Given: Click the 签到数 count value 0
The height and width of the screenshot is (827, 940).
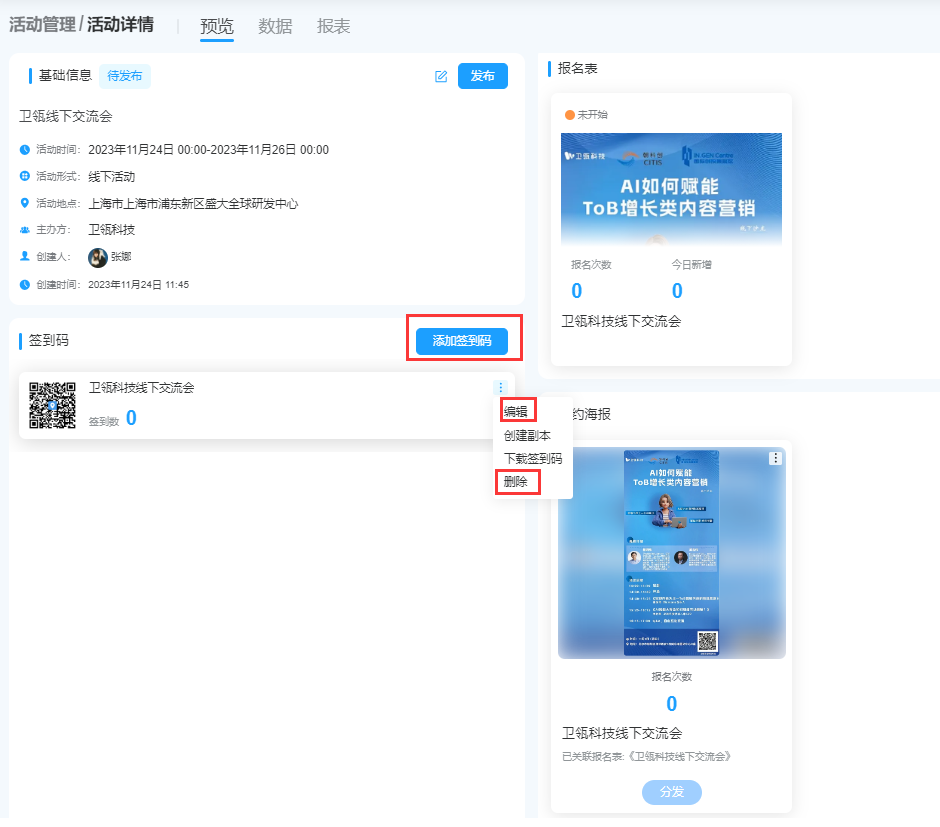Looking at the screenshot, I should [131, 418].
